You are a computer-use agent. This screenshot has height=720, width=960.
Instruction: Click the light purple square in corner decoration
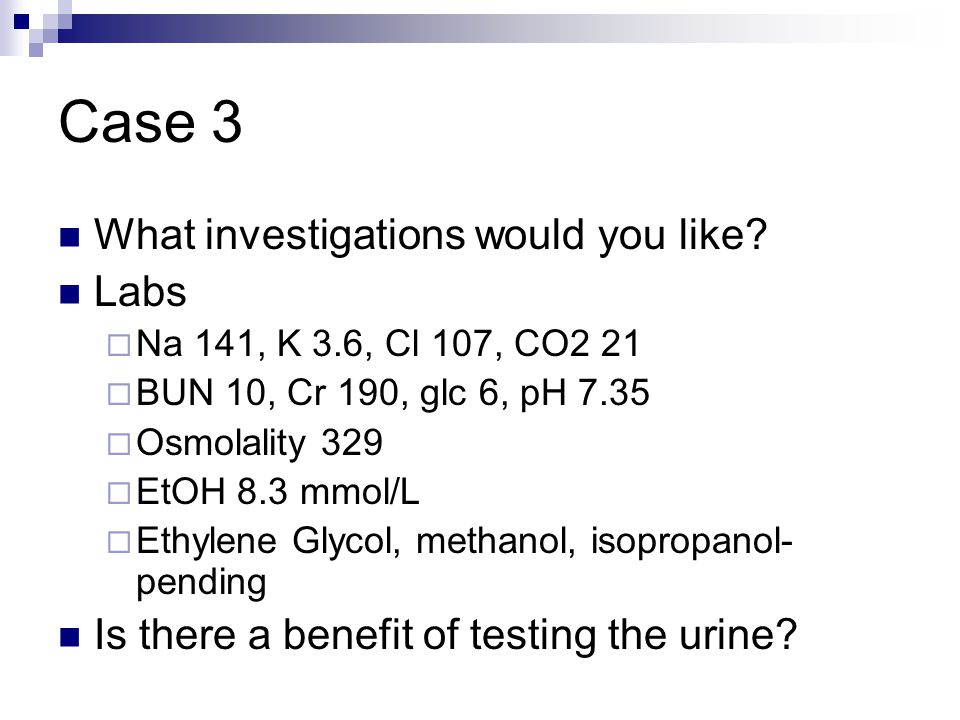click(36, 50)
